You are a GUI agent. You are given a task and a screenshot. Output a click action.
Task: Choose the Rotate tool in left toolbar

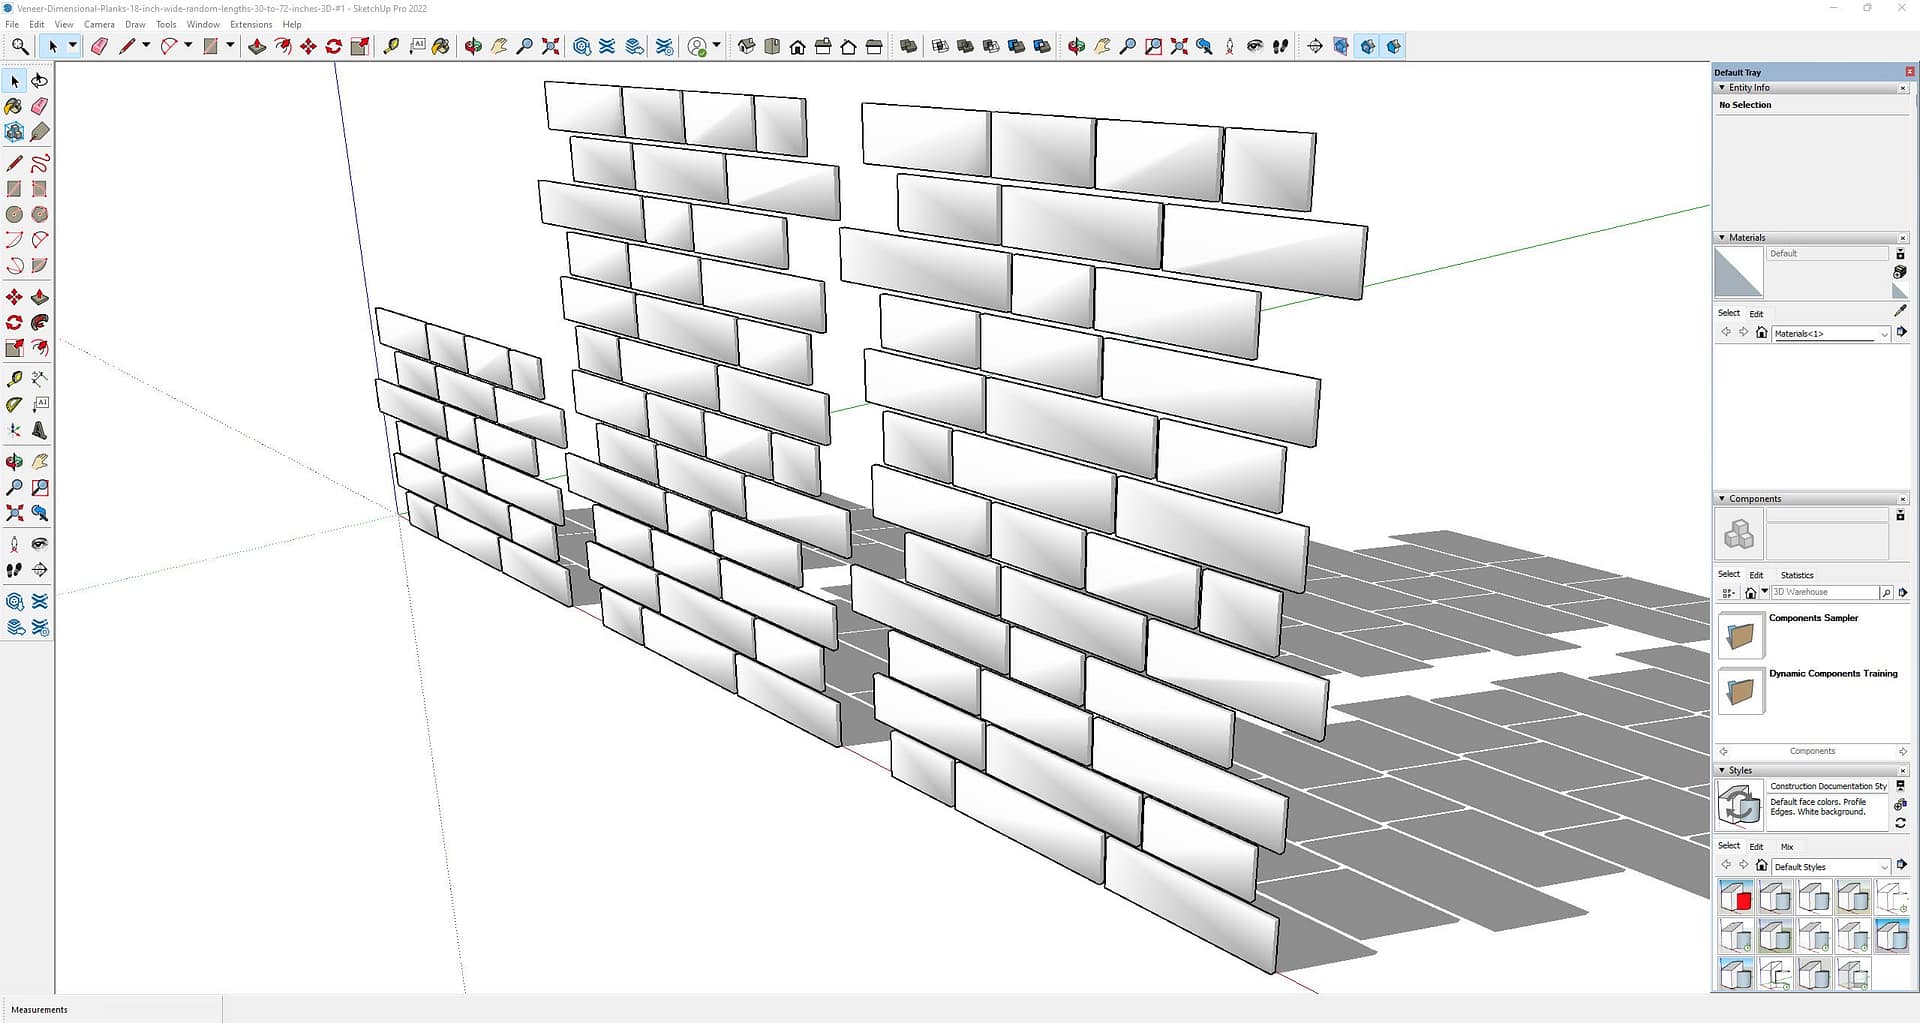click(14, 323)
